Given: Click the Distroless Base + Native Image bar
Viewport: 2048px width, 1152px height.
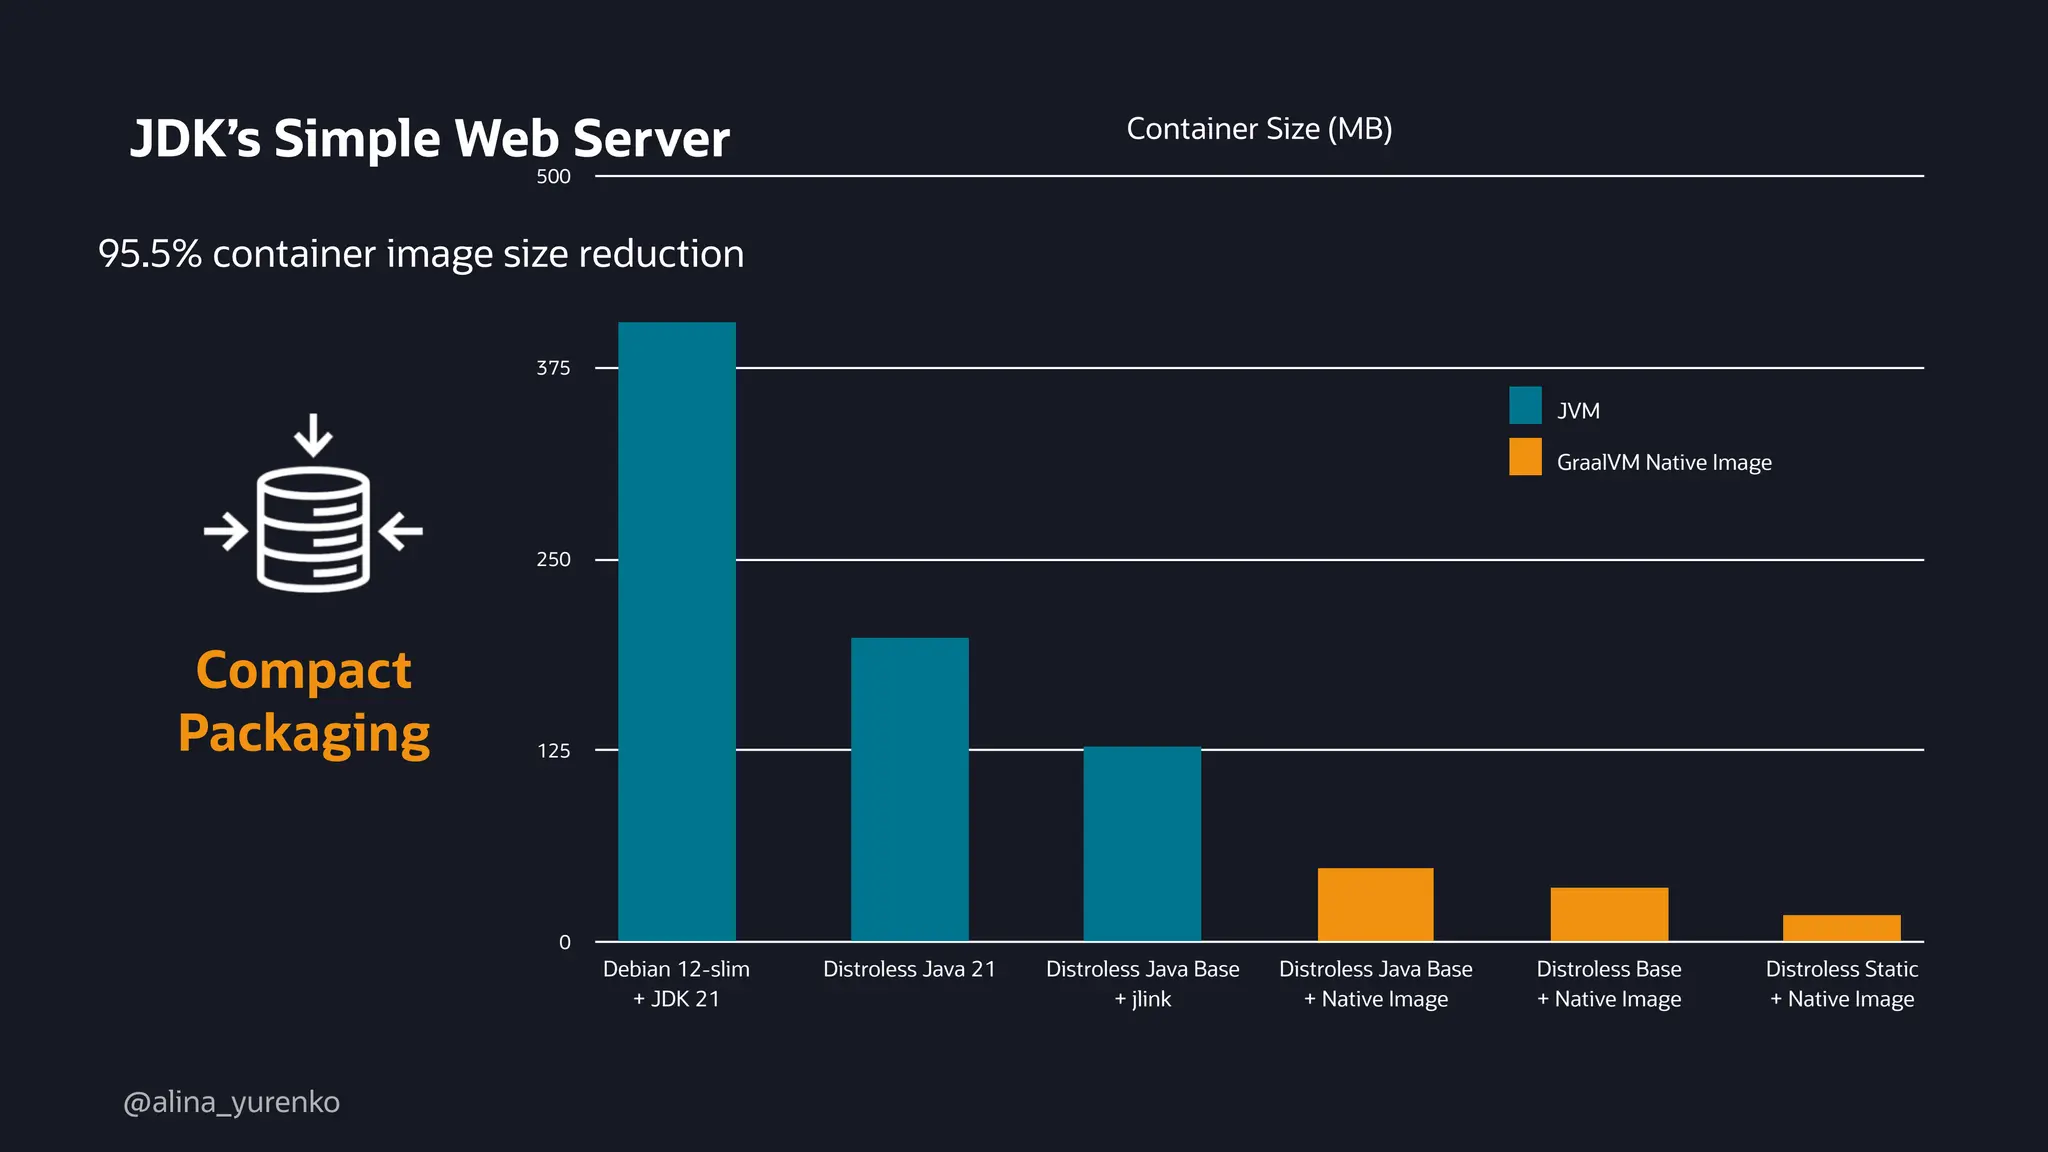Looking at the screenshot, I should click(1609, 914).
